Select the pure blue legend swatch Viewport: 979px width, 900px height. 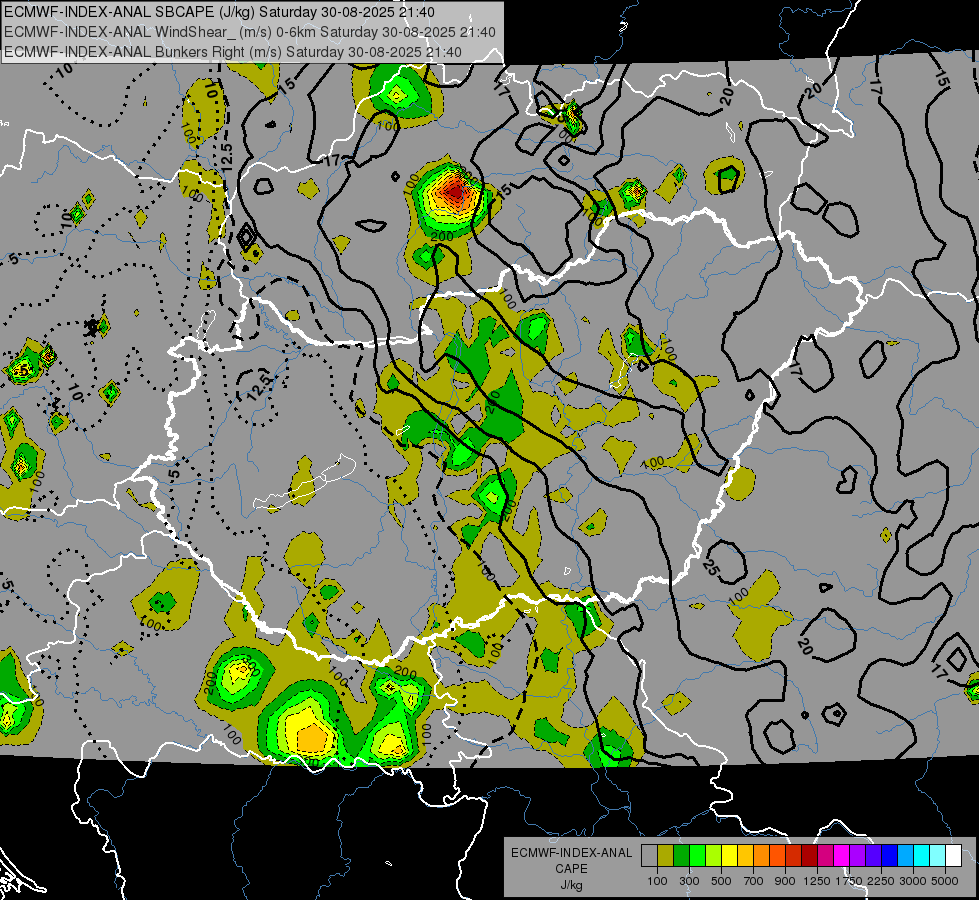pyautogui.click(x=890, y=856)
